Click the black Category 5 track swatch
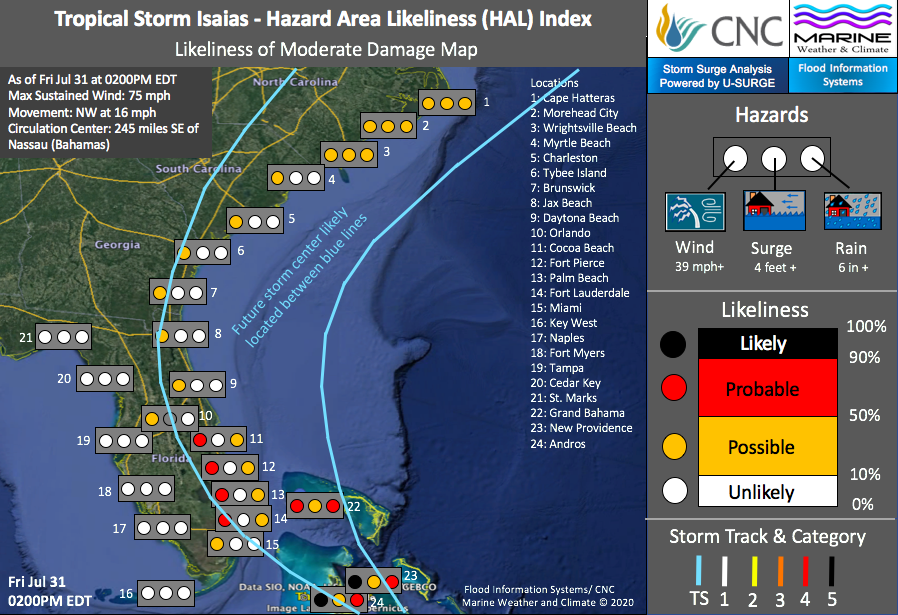Image resolution: width=898 pixels, height=615 pixels. [831, 570]
